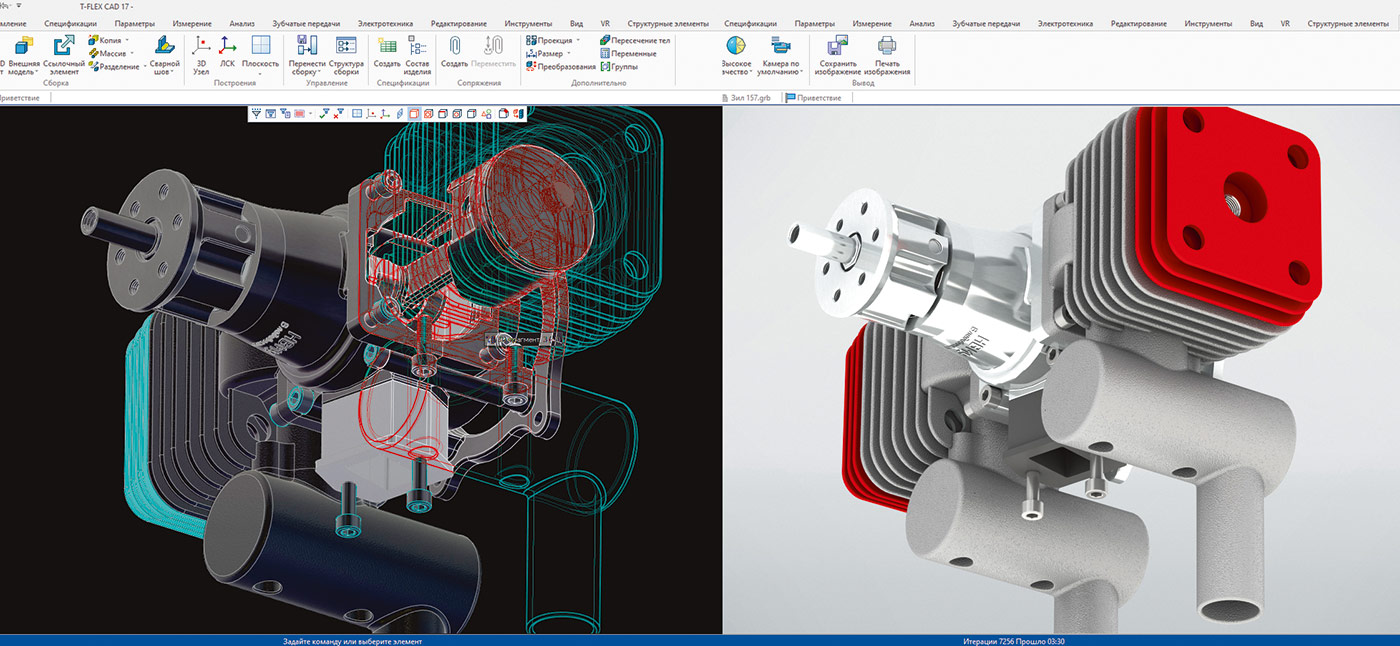Open Редактирование tab above the rendered viewport
This screenshot has width=1400, height=646.
1139,23
